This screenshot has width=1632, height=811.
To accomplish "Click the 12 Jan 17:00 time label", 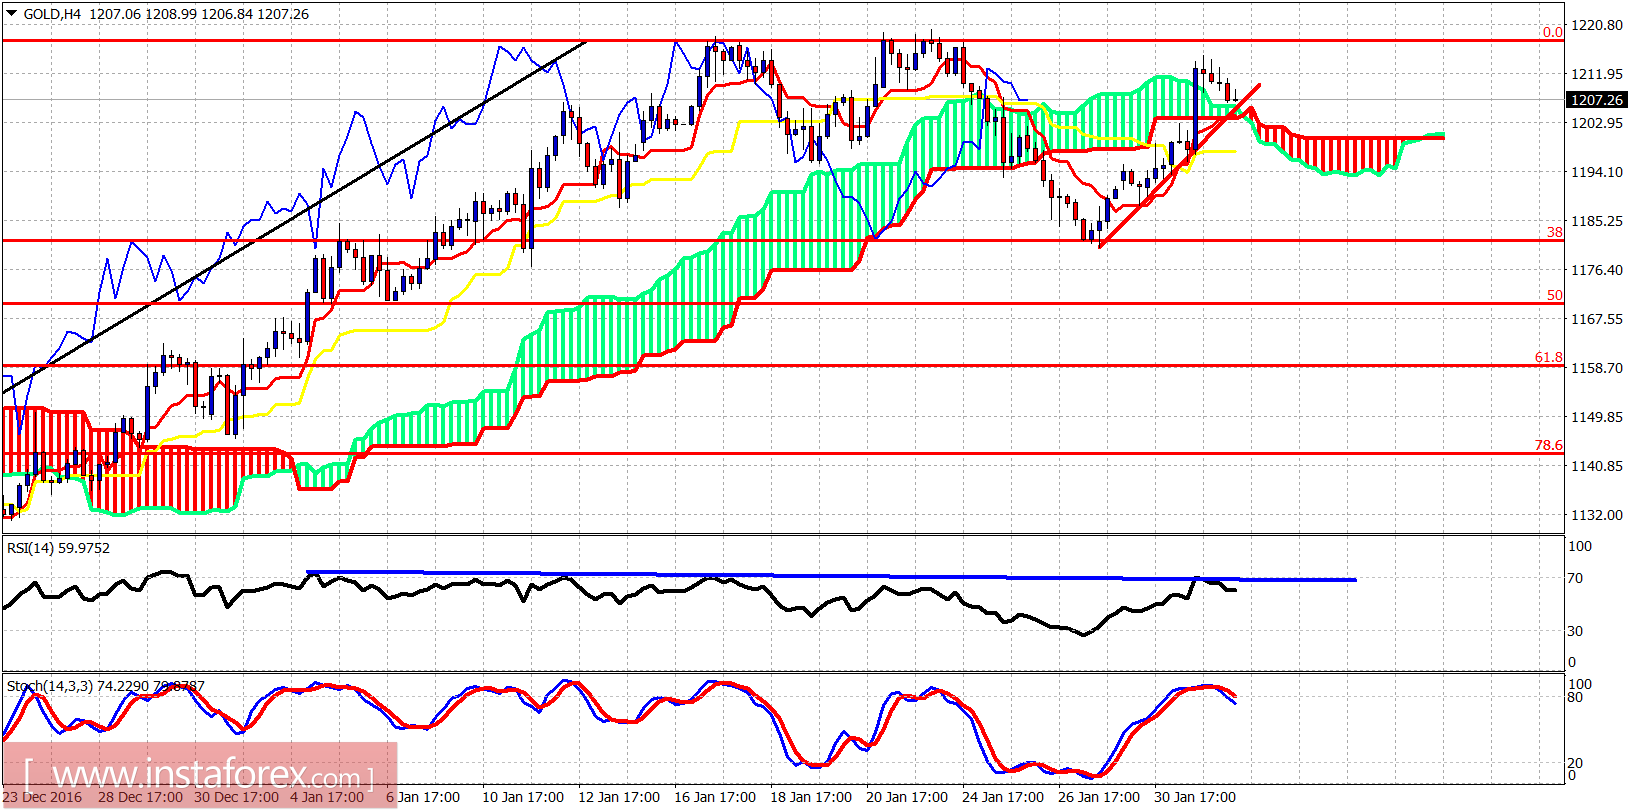I will tap(619, 797).
